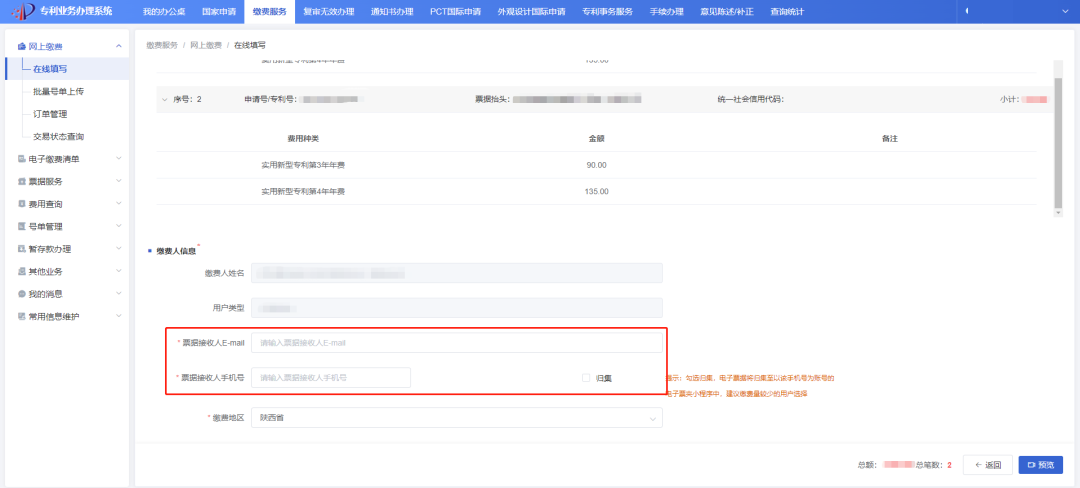Switch to the 国家申请 top menu
This screenshot has height=488, width=1080.
pyautogui.click(x=219, y=11)
